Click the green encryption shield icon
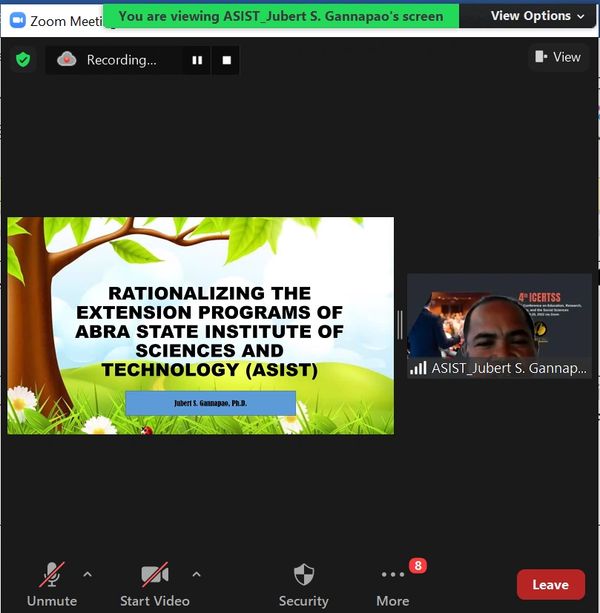Viewport: 600px width, 613px height. 23,60
